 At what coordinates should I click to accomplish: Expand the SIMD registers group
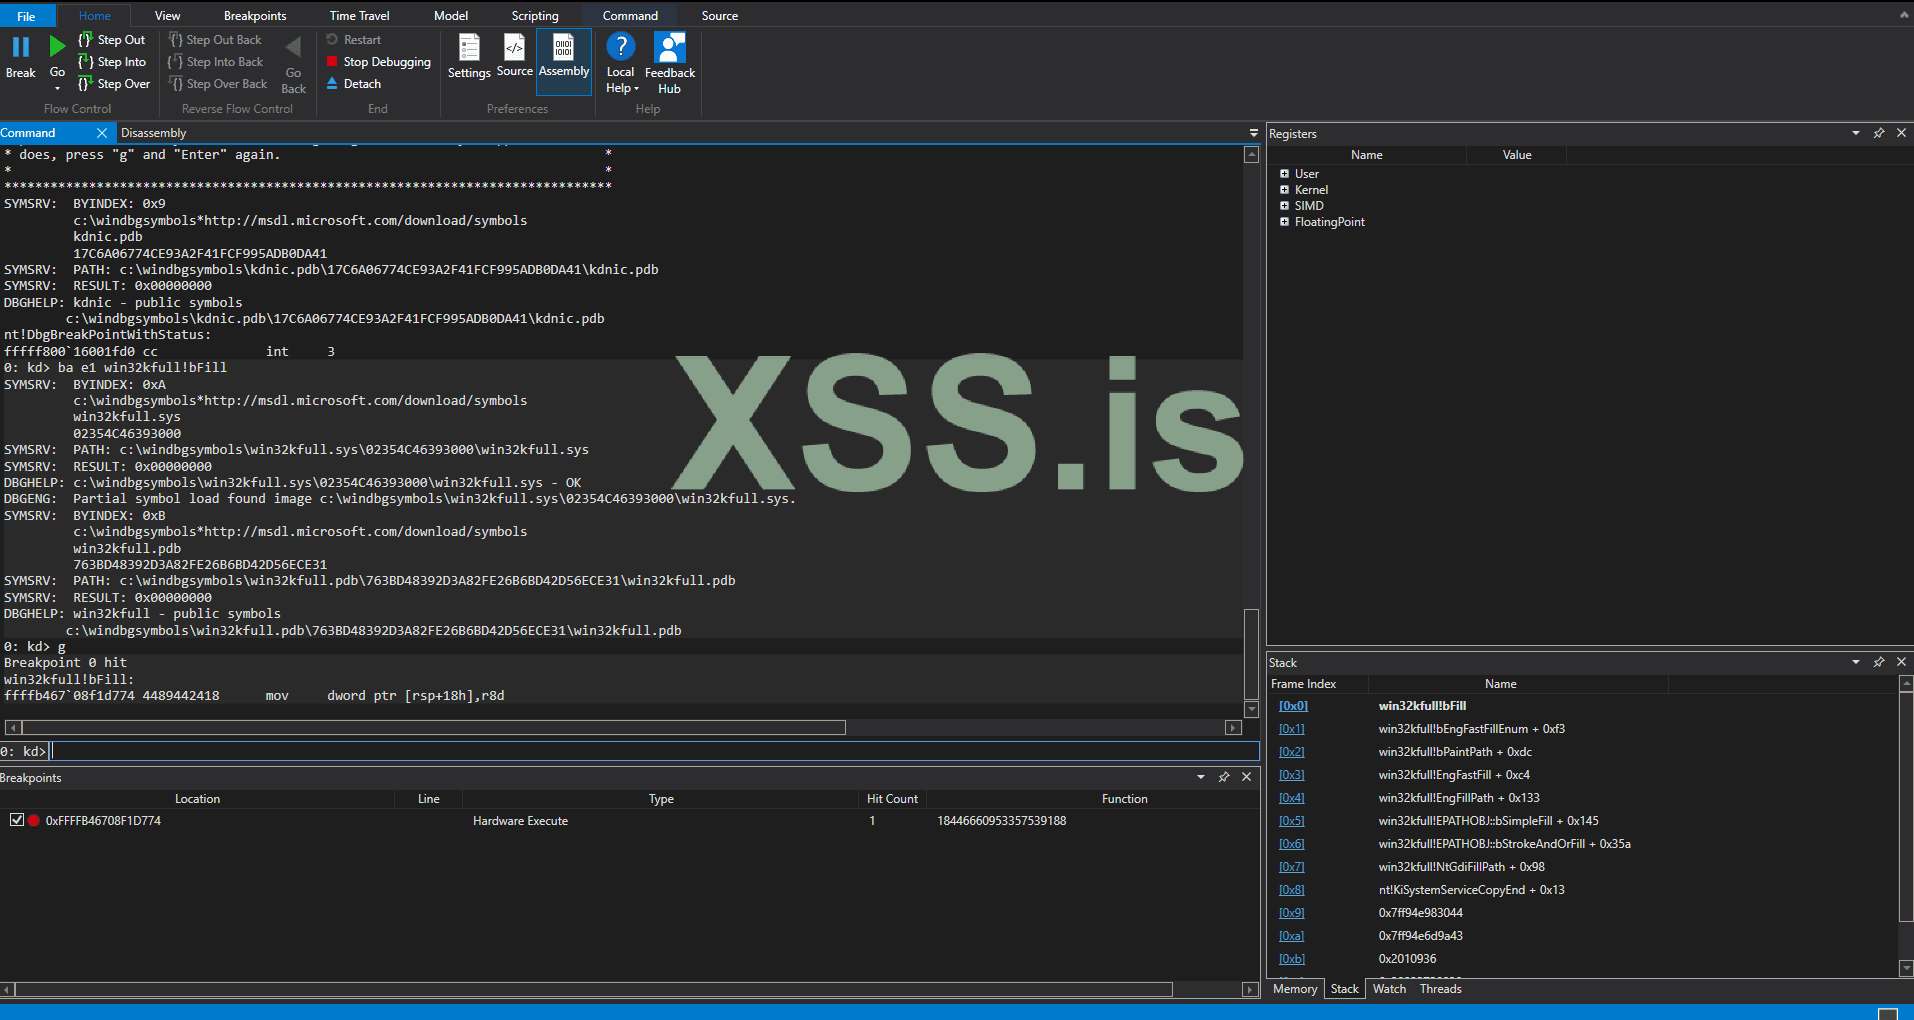(x=1284, y=206)
